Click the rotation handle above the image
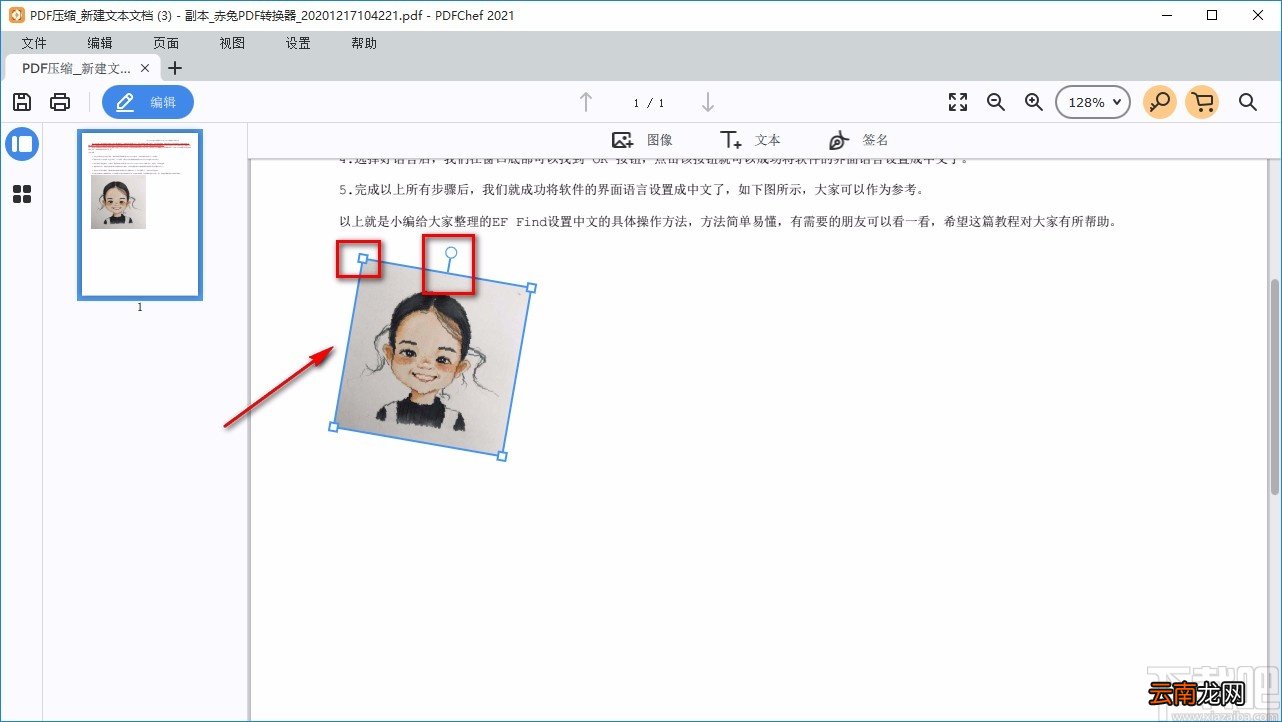The width and height of the screenshot is (1282, 722). 451,254
